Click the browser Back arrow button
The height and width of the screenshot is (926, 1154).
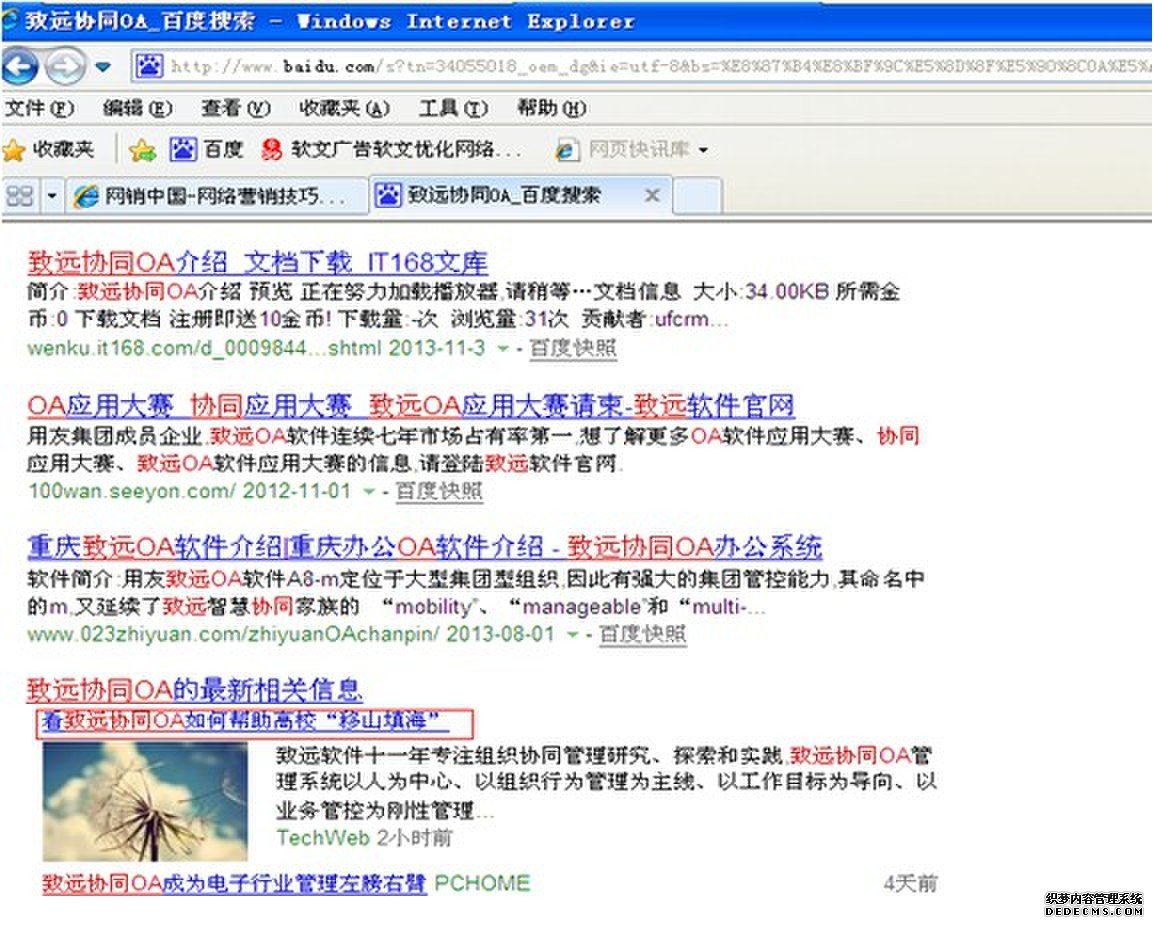(20, 66)
